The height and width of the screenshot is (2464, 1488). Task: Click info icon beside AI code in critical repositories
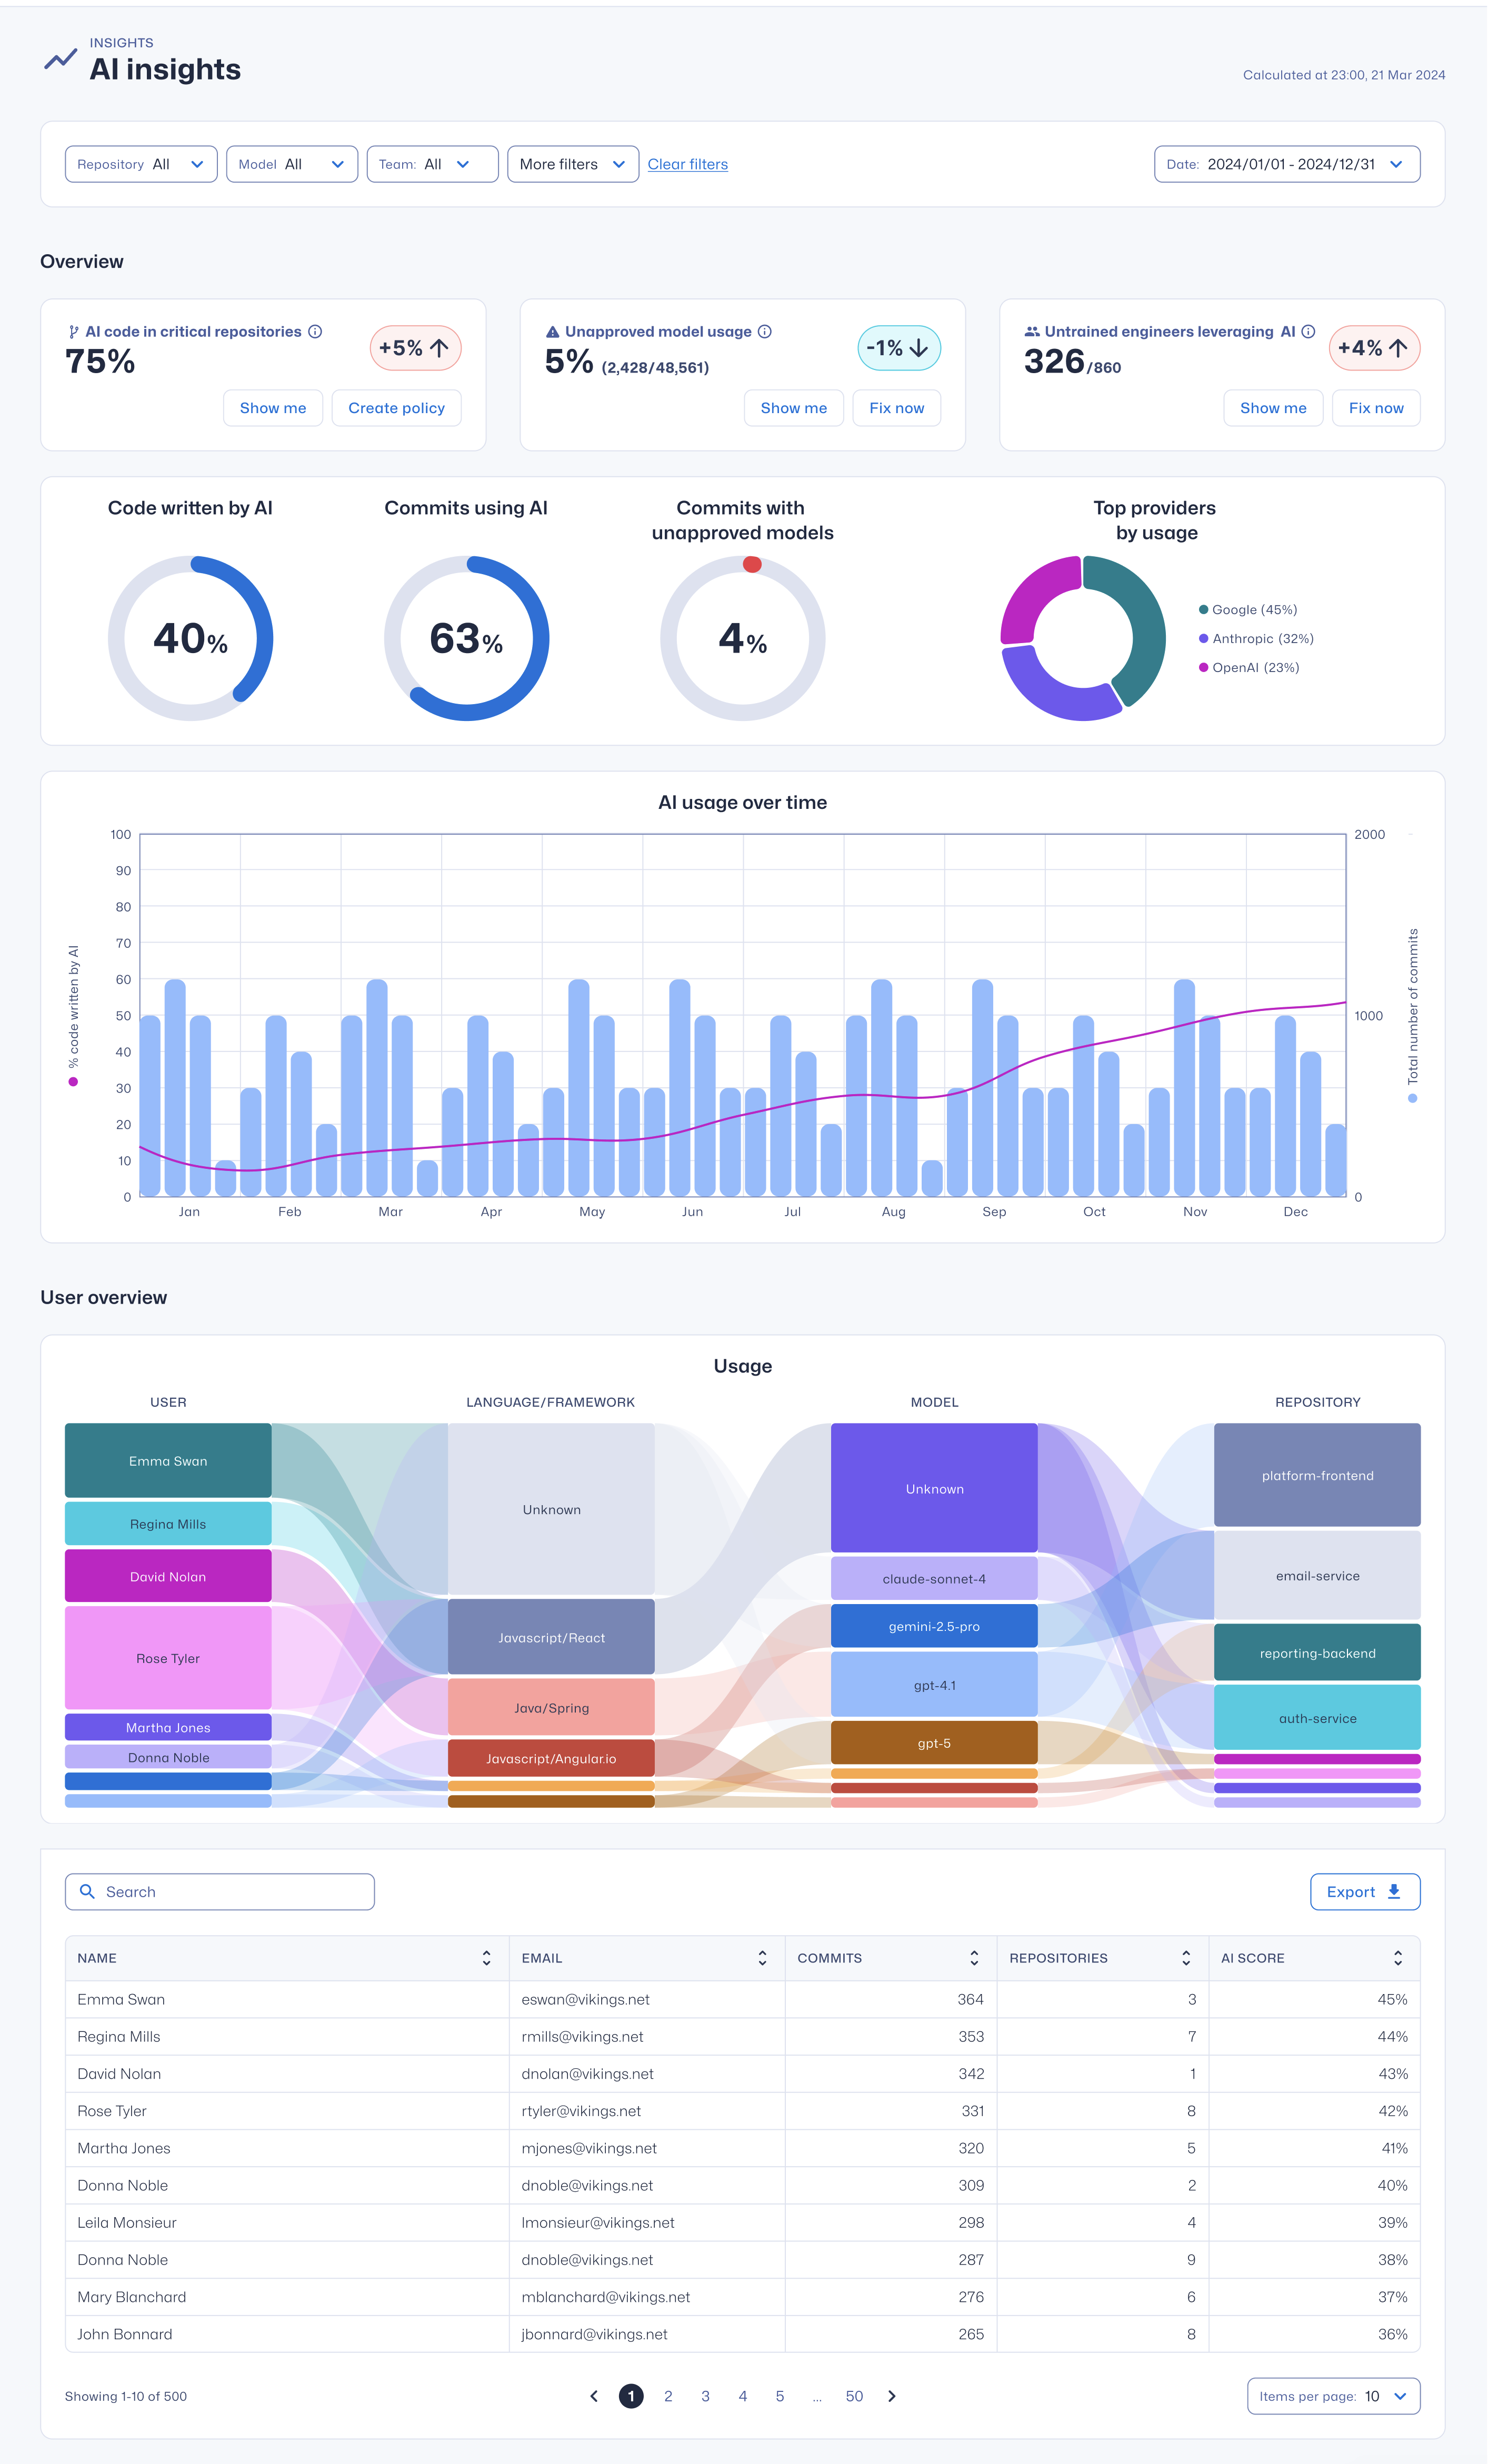pos(315,332)
